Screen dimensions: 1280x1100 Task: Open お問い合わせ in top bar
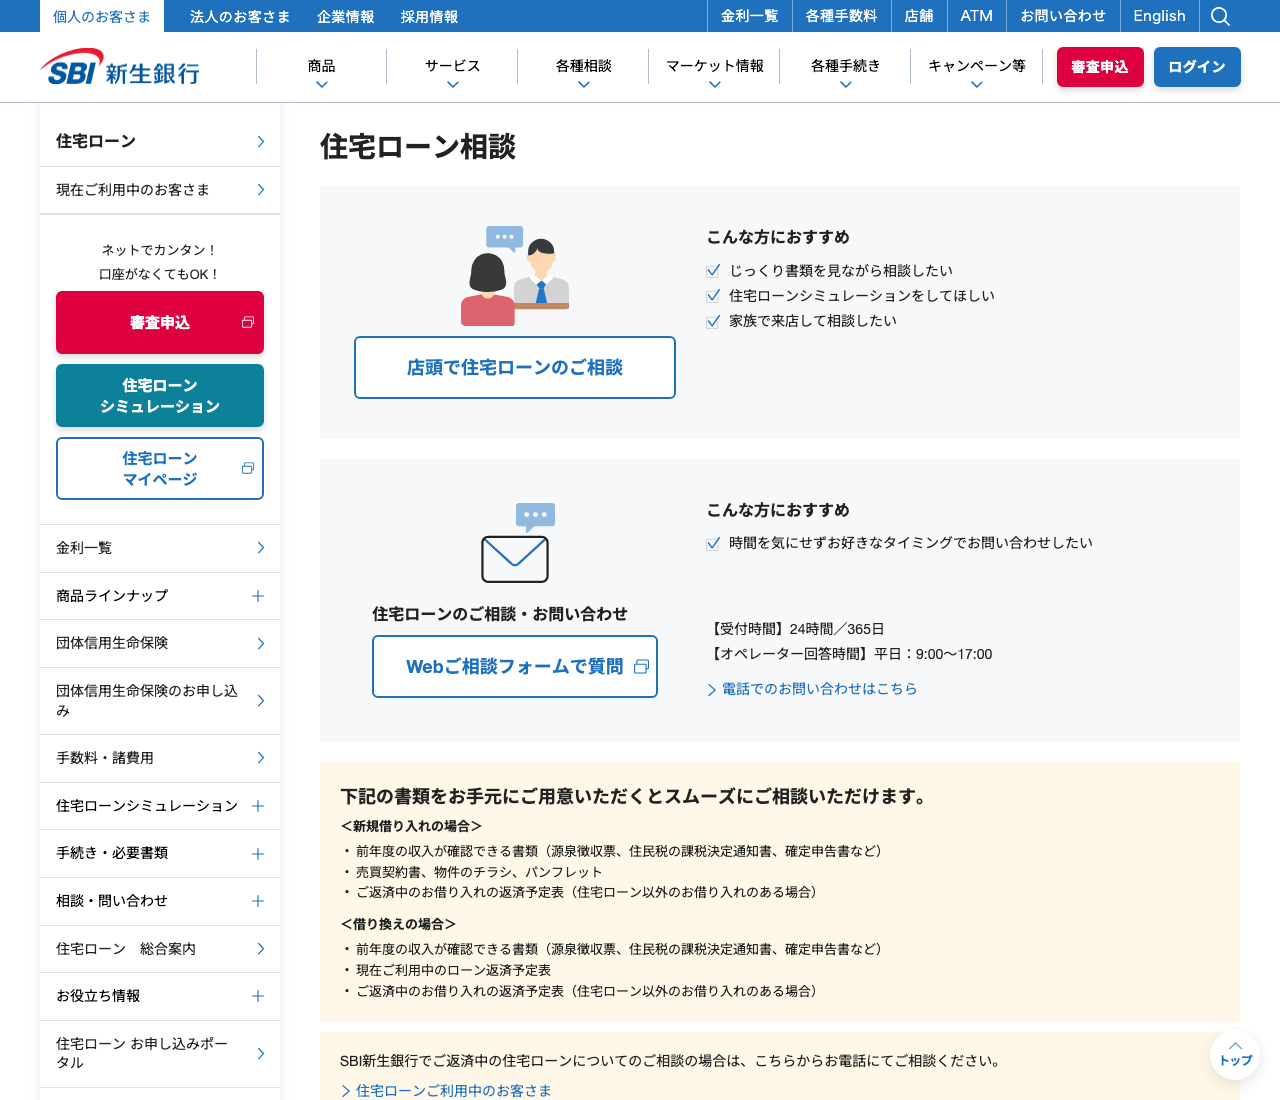click(x=1063, y=16)
